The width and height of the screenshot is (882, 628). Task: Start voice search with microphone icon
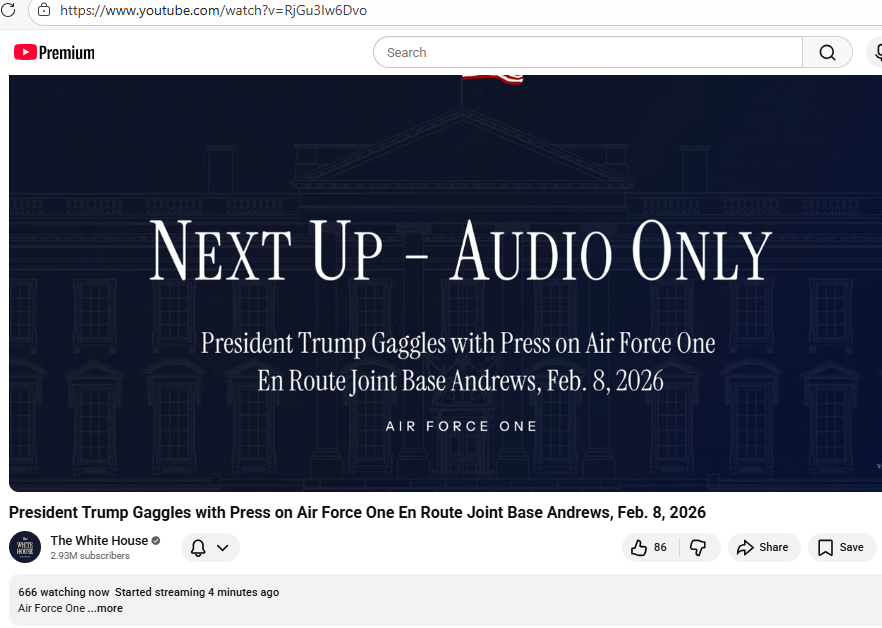[876, 52]
